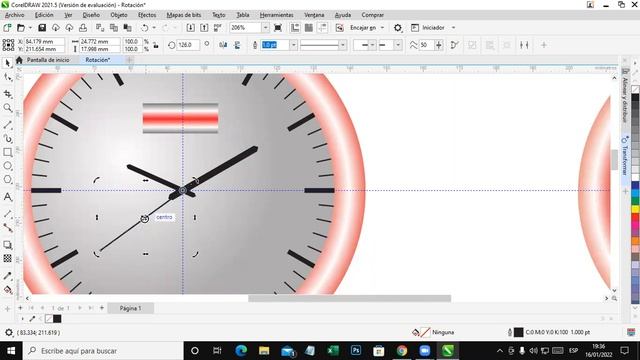
Task: Toggle the lock ratio padlock
Action: click(156, 45)
